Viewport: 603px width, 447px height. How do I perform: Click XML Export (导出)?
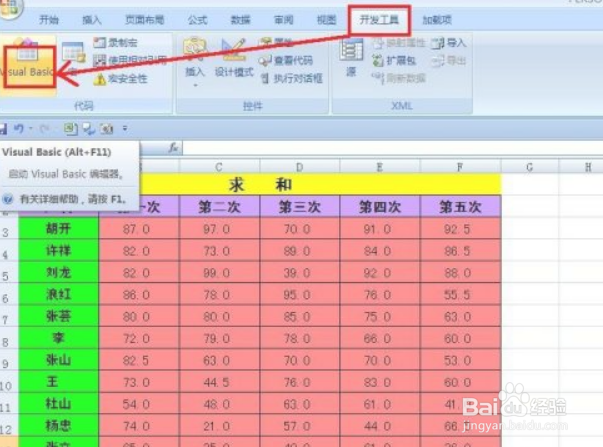point(449,61)
